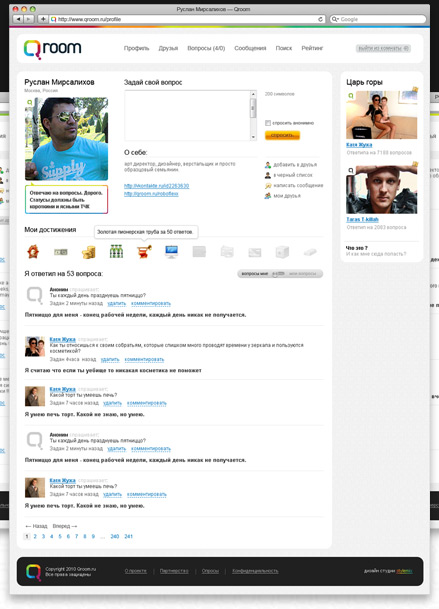The width and height of the screenshot is (439, 609).
Task: Click the scrollbar down arrow in question box
Action: coord(253,137)
